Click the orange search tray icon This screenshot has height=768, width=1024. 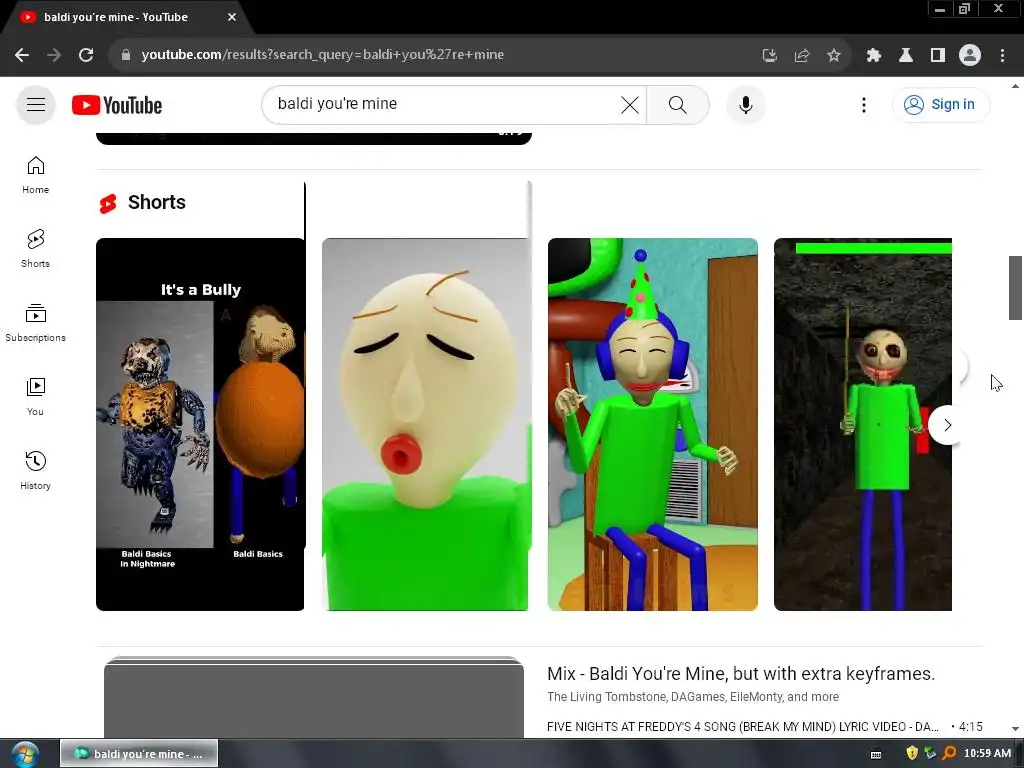coord(949,753)
